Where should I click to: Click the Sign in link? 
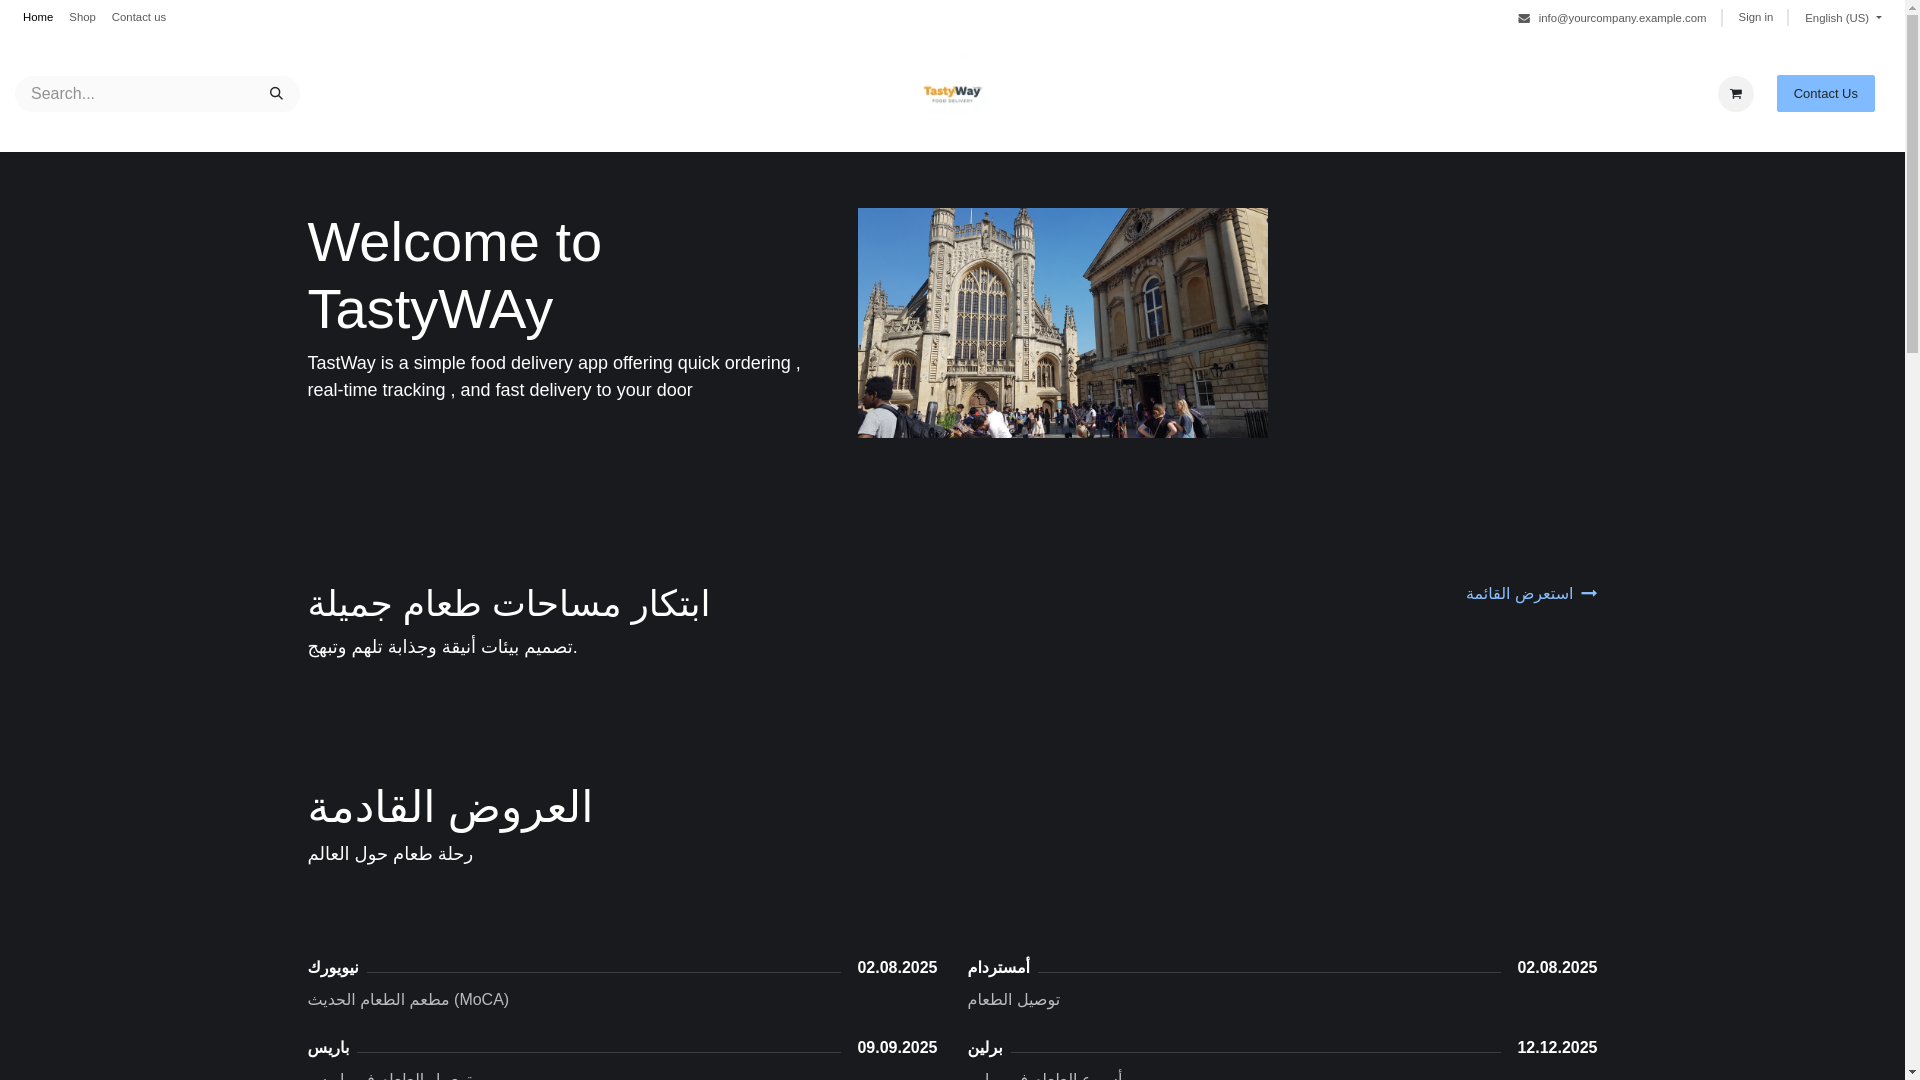tap(1755, 17)
